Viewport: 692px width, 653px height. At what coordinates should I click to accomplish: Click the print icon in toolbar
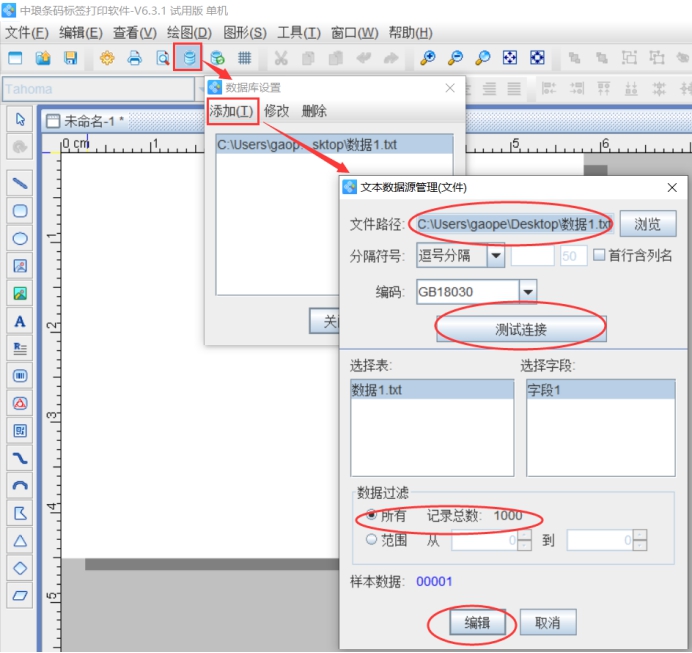coord(134,58)
